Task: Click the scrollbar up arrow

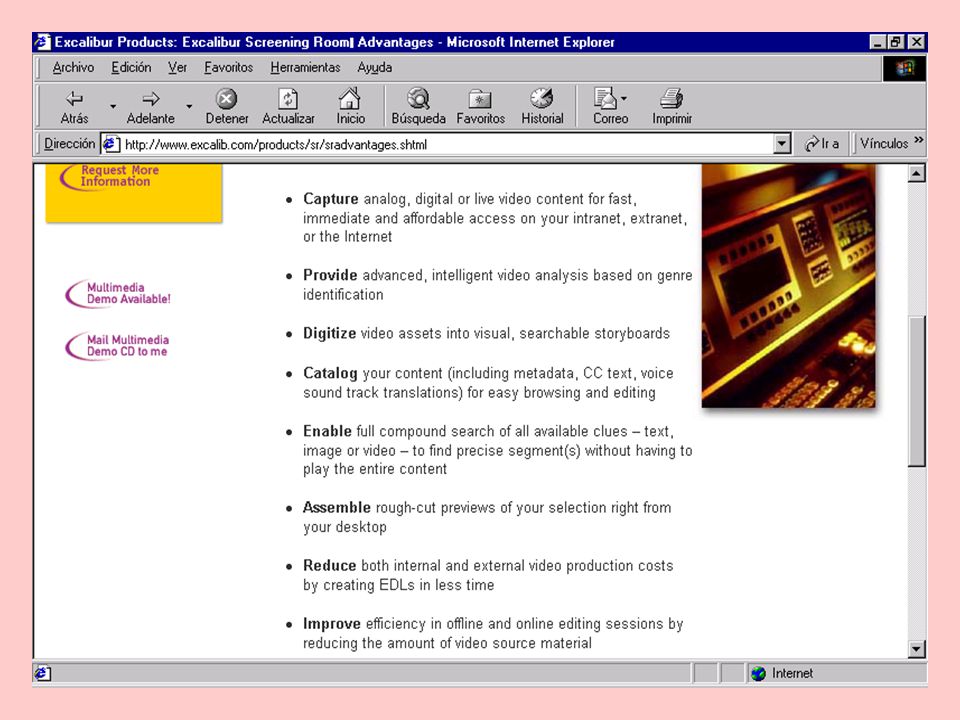Action: tap(917, 174)
